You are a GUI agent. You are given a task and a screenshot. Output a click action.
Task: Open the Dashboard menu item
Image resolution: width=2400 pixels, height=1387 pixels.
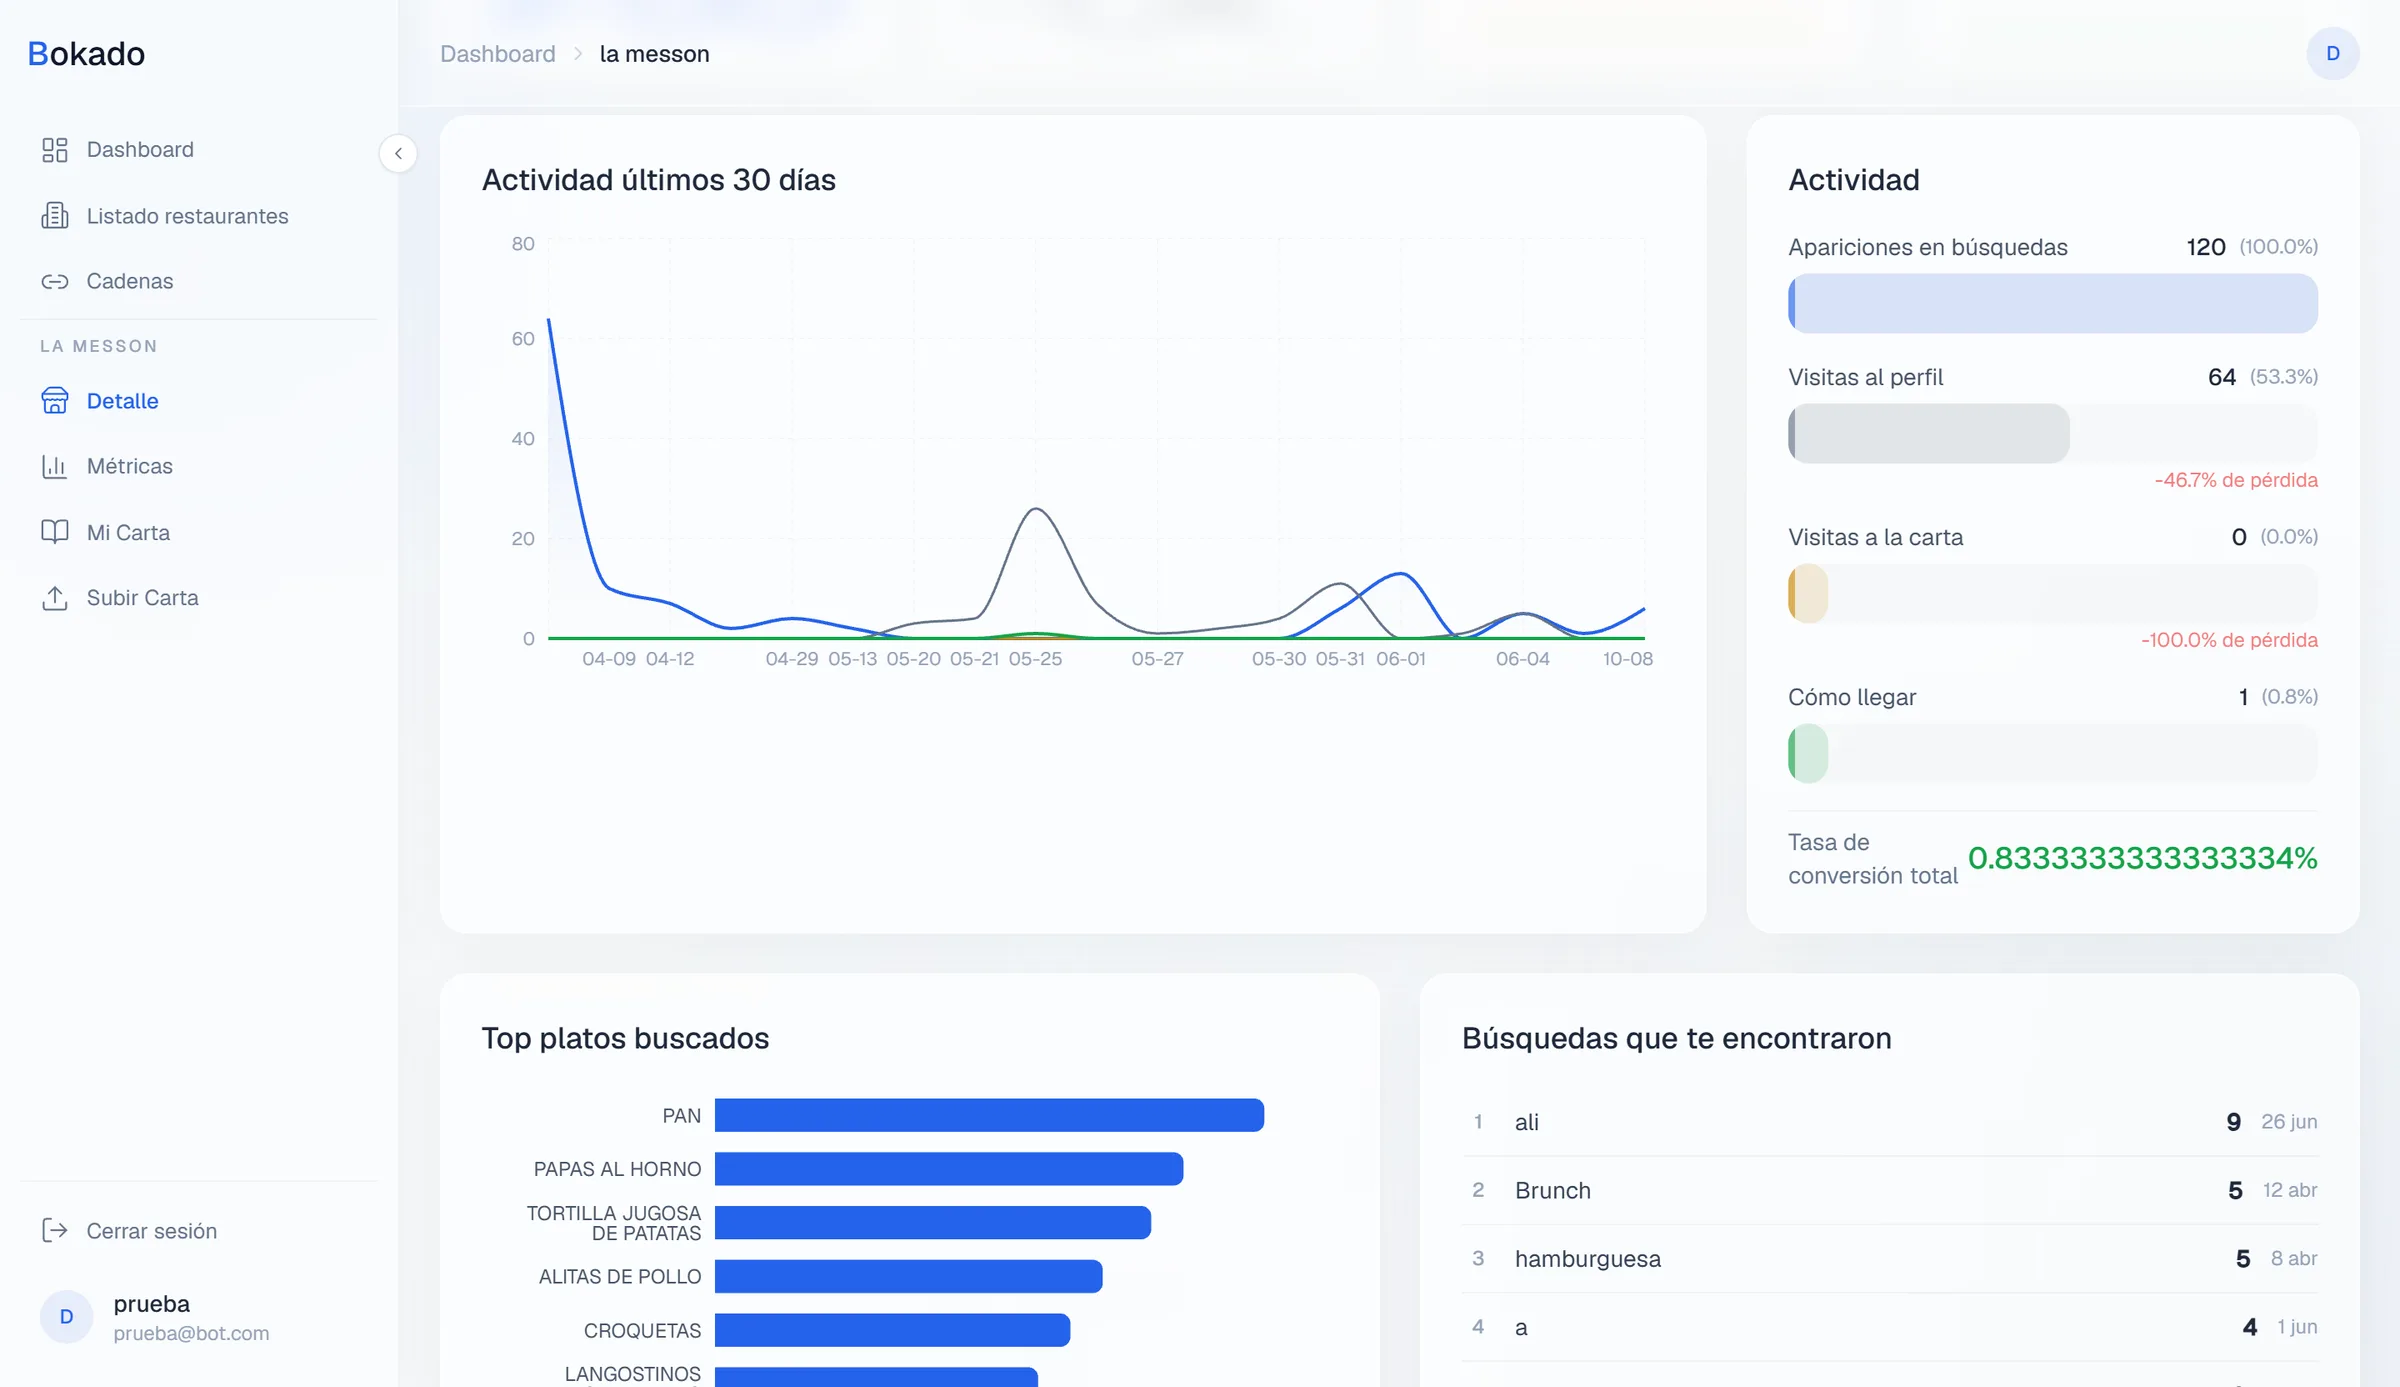coord(200,150)
